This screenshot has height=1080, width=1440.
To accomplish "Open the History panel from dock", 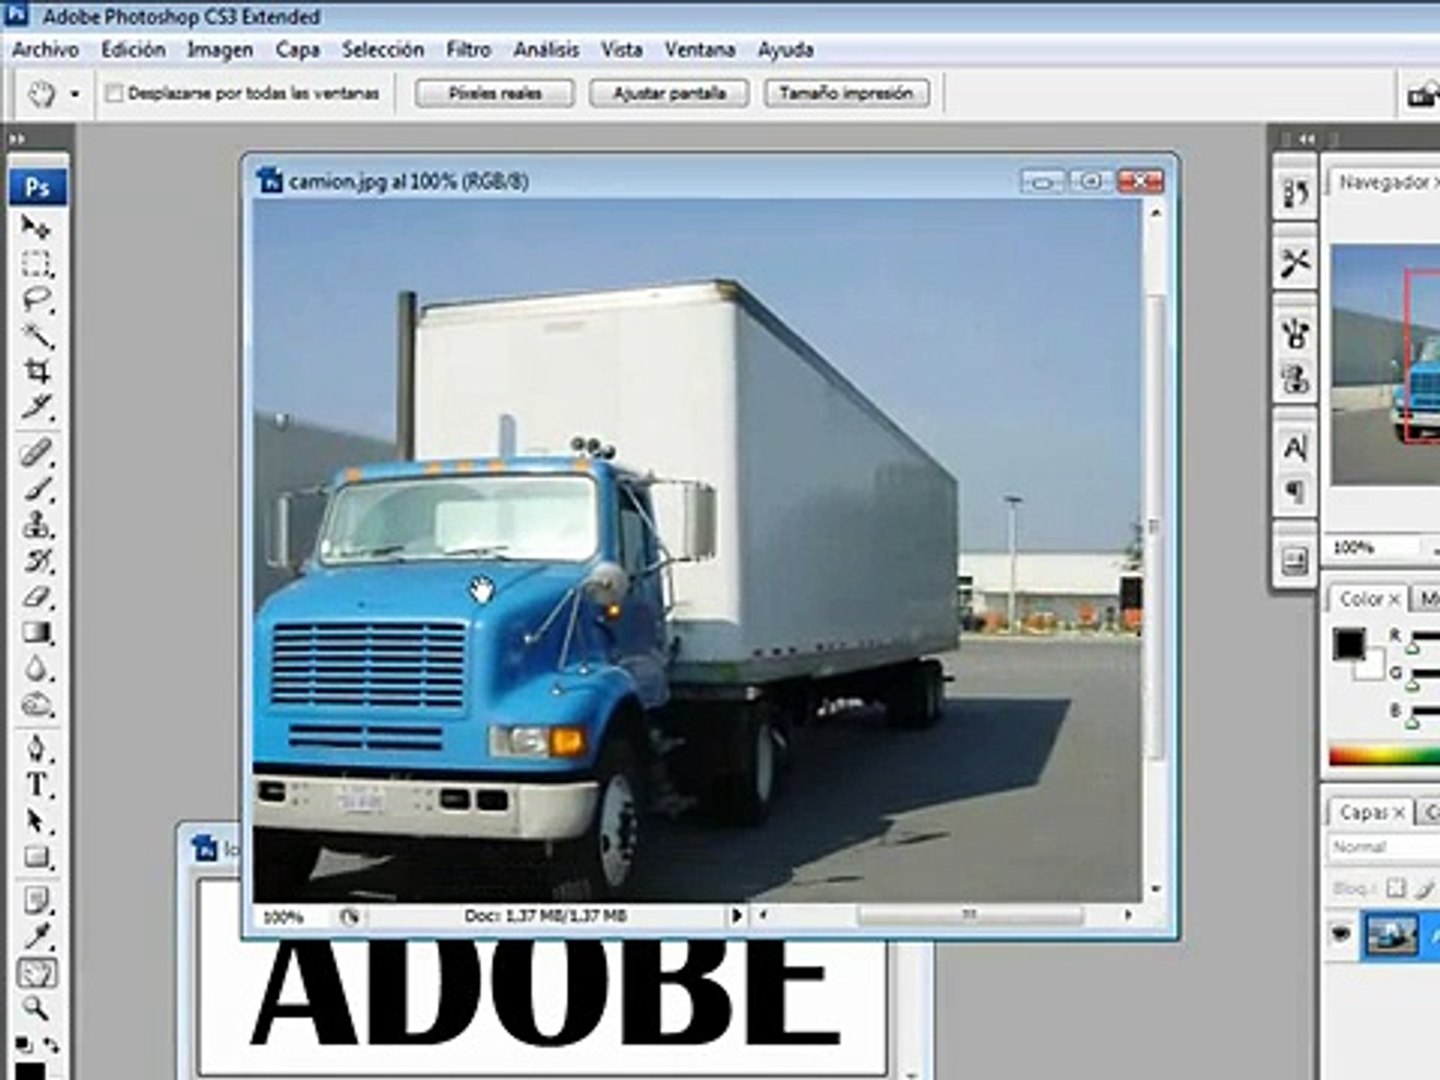I will [x=1295, y=193].
